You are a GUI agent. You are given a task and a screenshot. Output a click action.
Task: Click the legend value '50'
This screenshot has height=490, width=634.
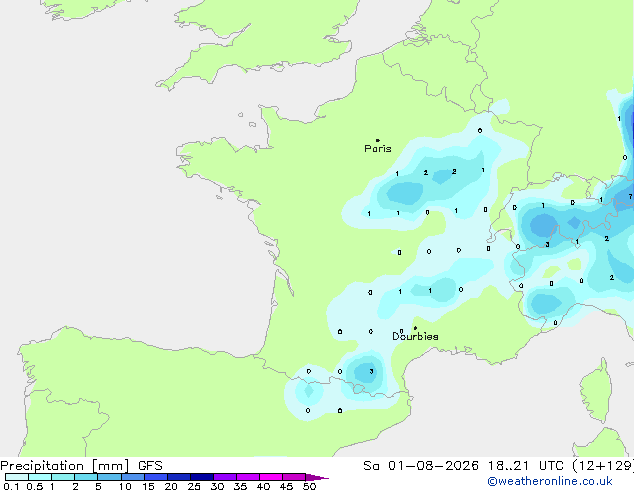click(x=310, y=486)
